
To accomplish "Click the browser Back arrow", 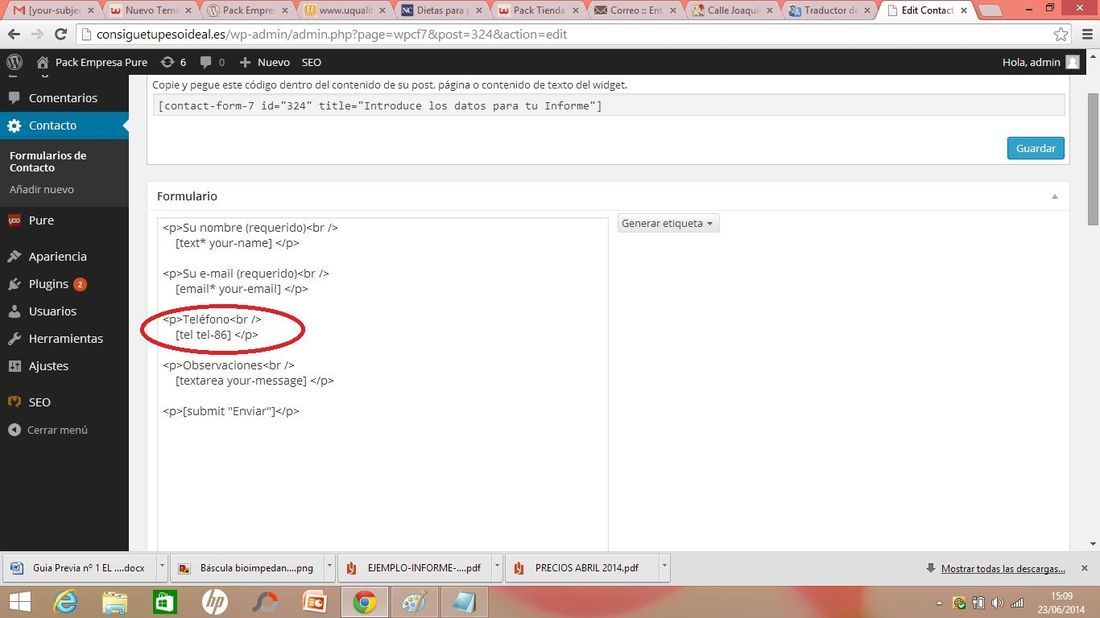I will coord(14,34).
